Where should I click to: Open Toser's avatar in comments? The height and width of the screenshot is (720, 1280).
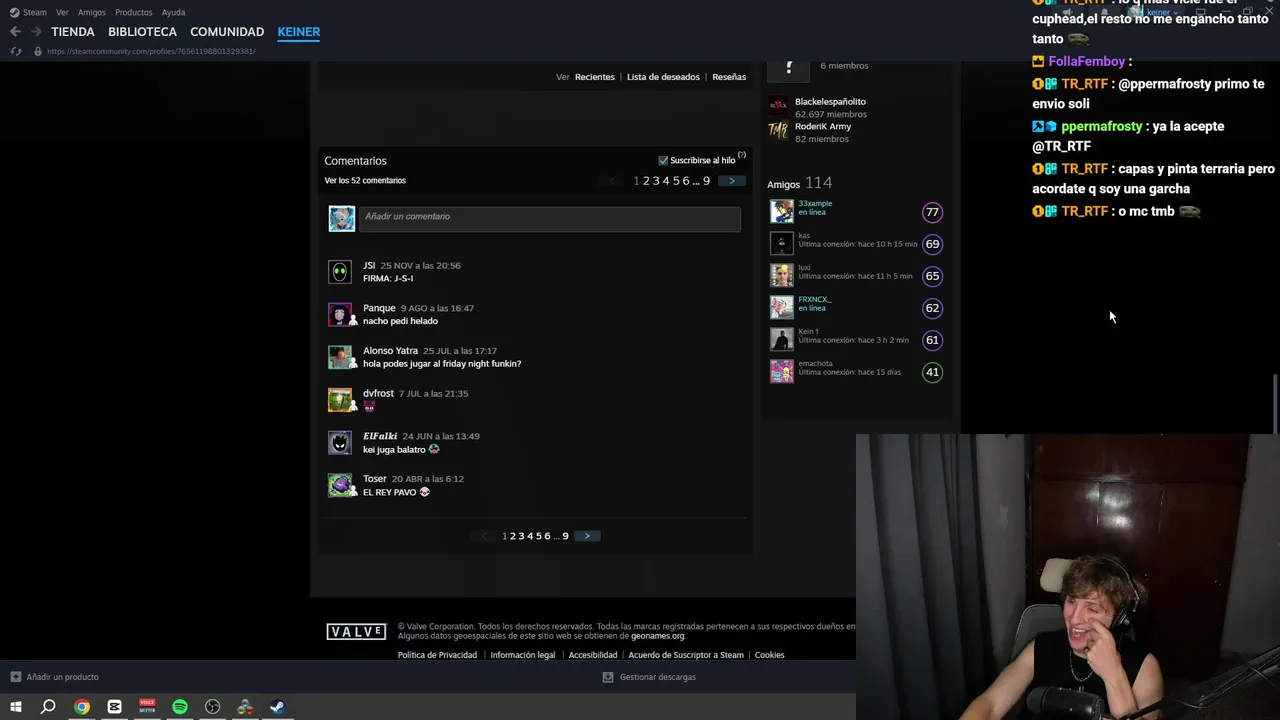pyautogui.click(x=340, y=485)
